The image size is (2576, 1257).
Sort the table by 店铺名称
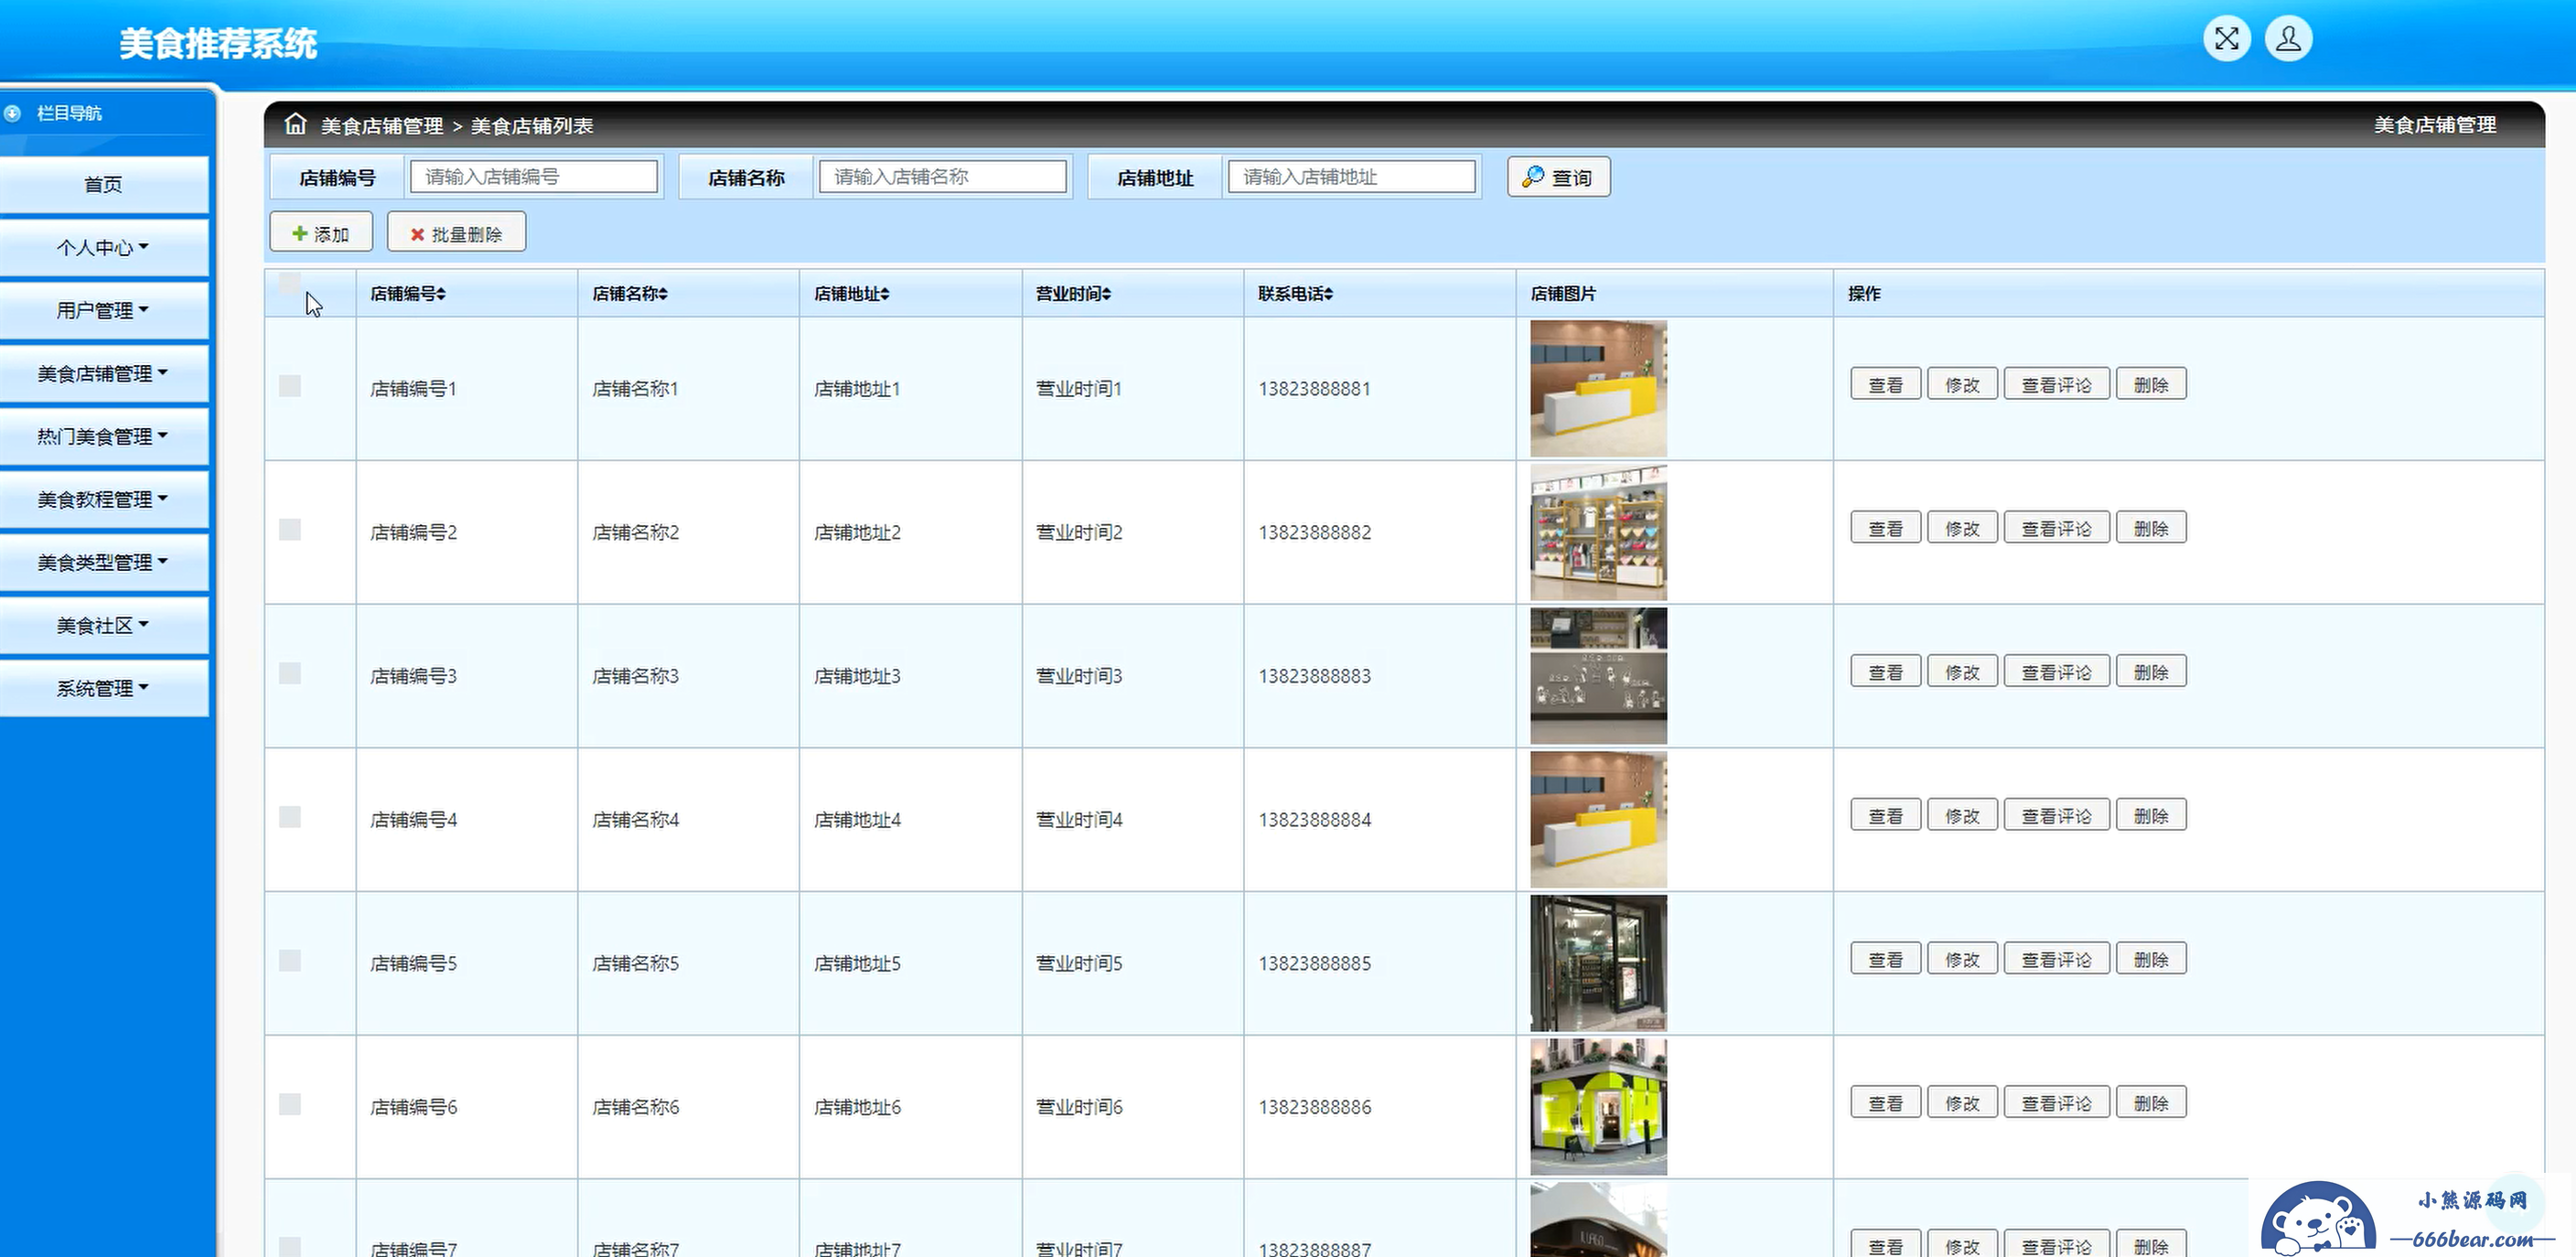[630, 293]
